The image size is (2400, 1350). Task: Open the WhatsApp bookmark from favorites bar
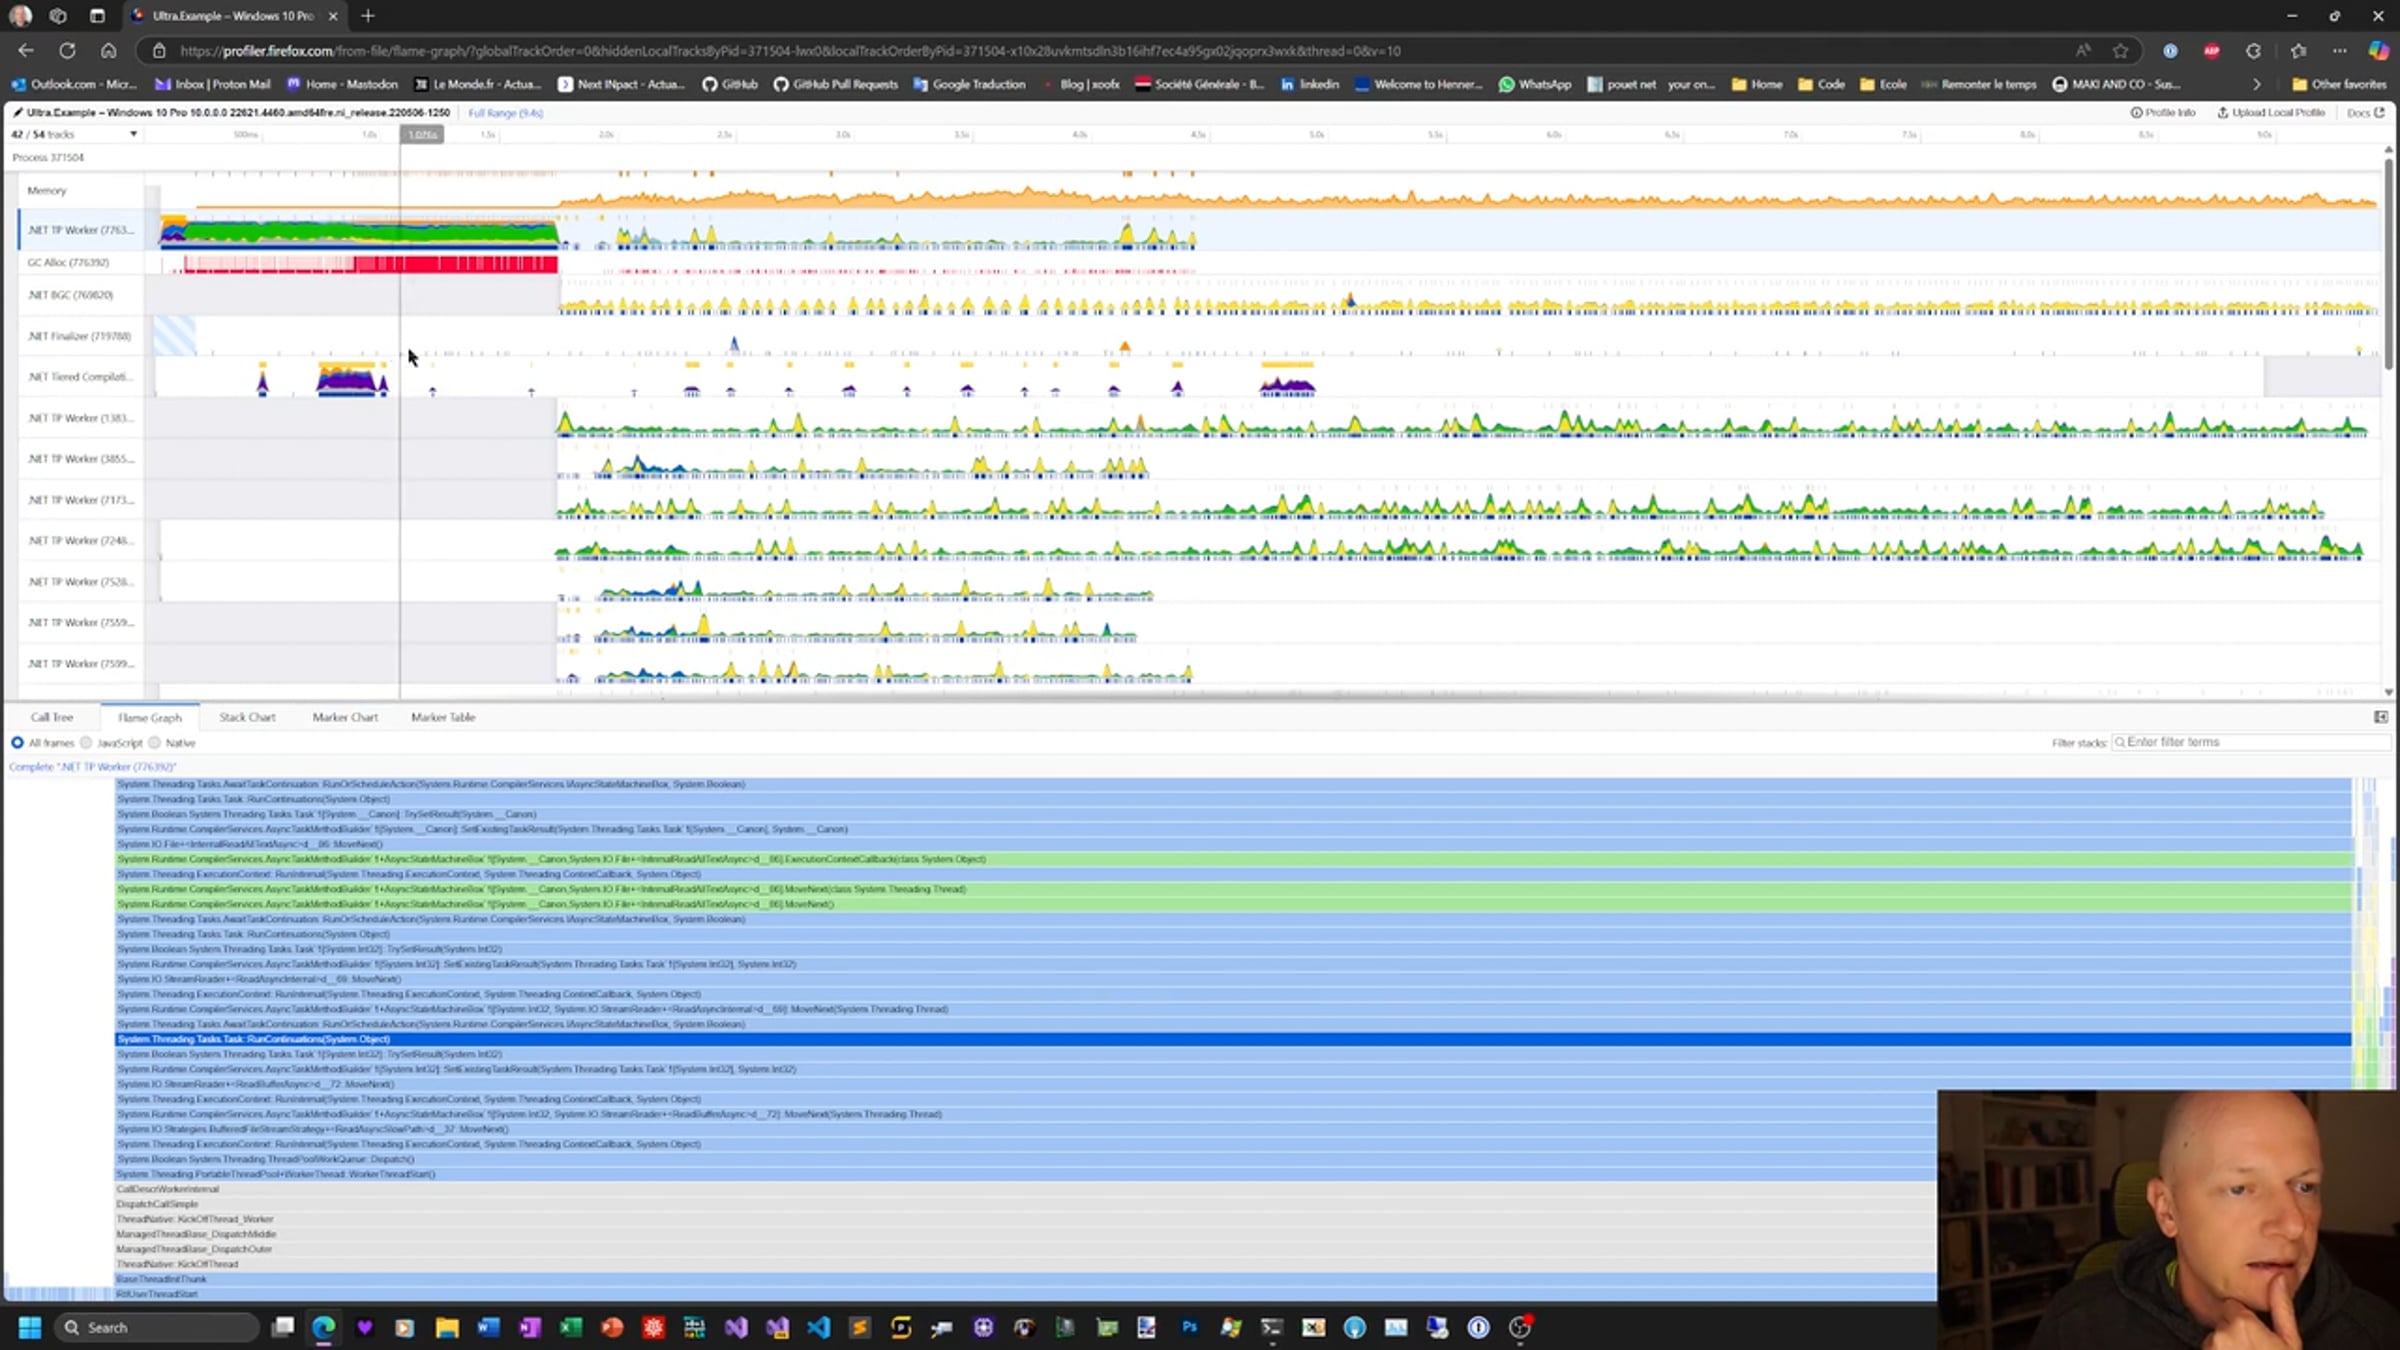[1535, 85]
